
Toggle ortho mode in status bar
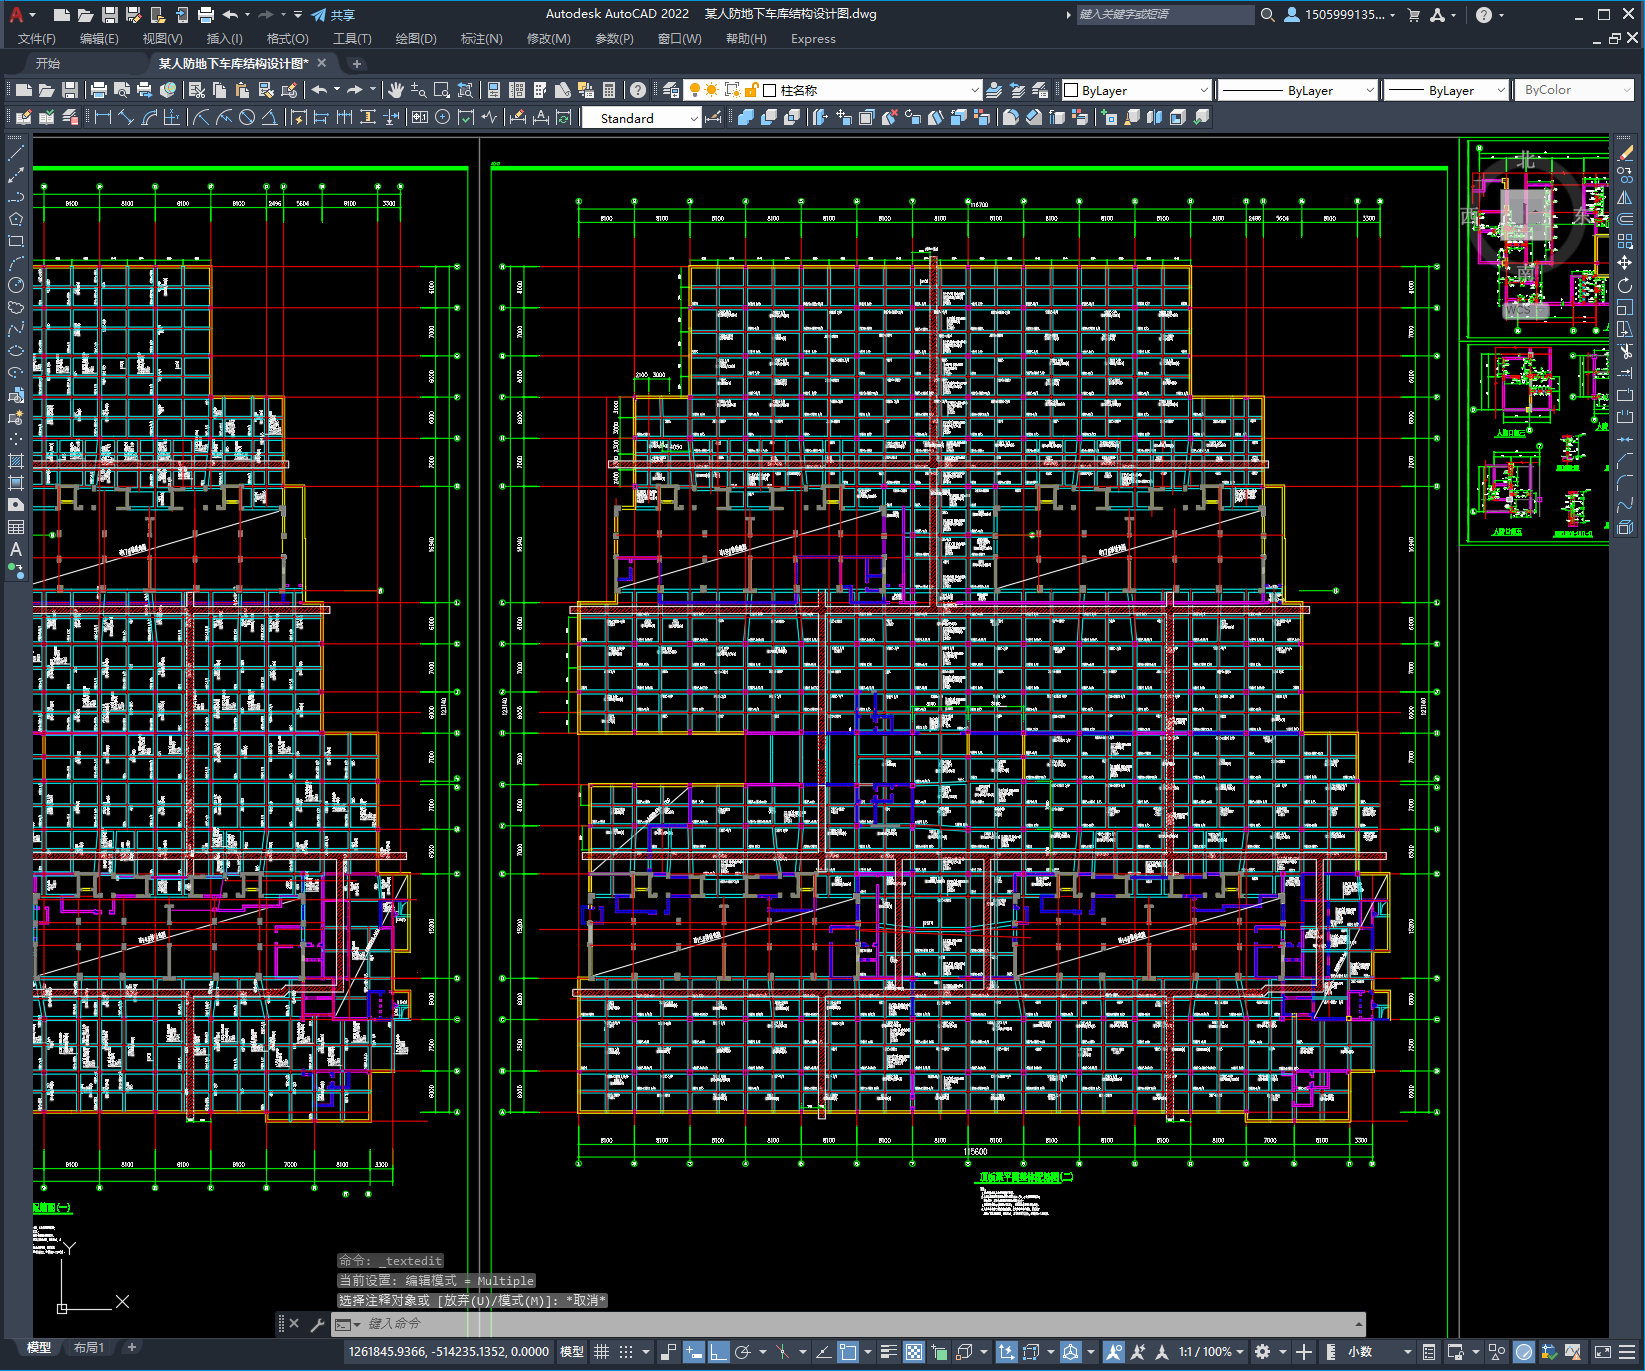(718, 1352)
